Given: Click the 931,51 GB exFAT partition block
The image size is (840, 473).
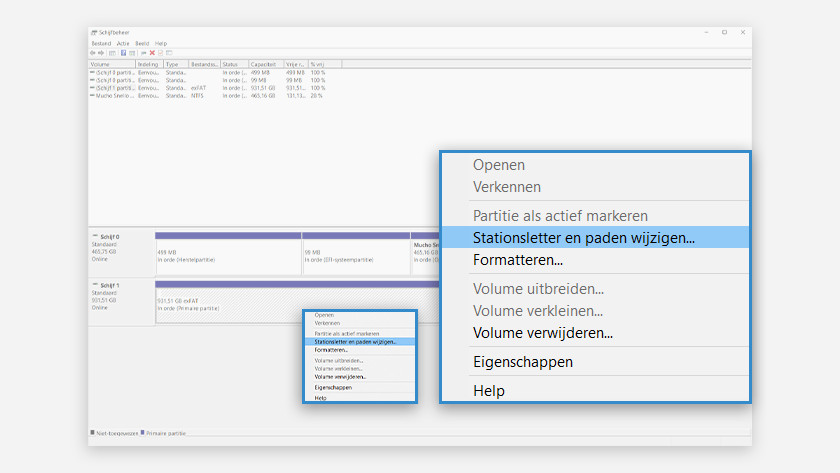Looking at the screenshot, I should (x=228, y=305).
